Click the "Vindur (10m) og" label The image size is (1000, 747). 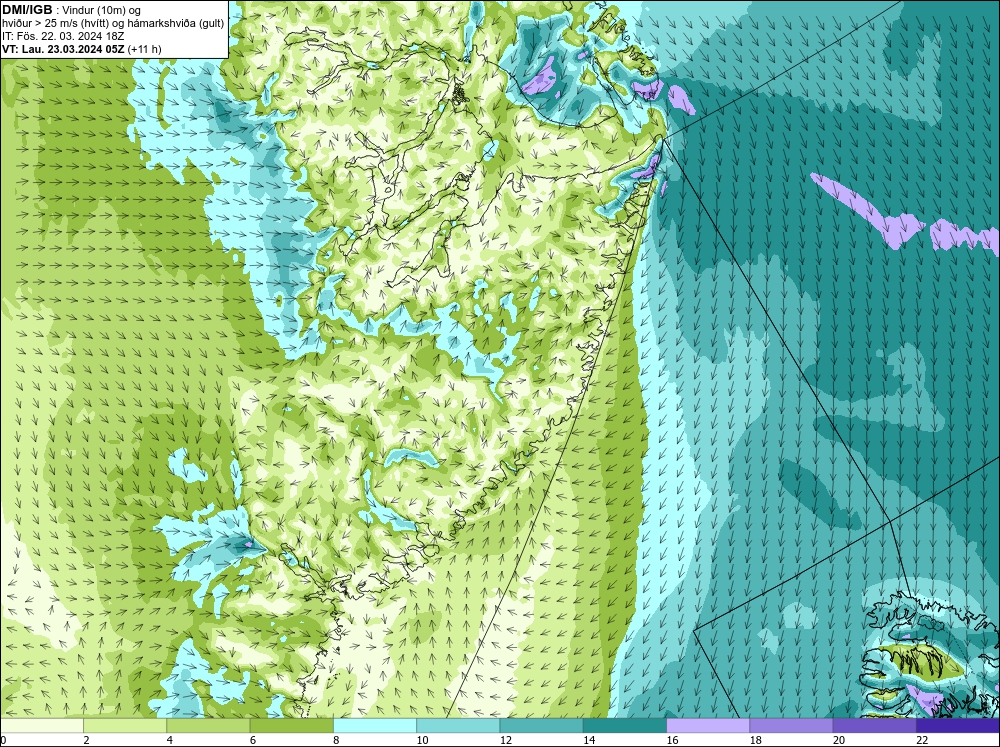click(x=103, y=11)
